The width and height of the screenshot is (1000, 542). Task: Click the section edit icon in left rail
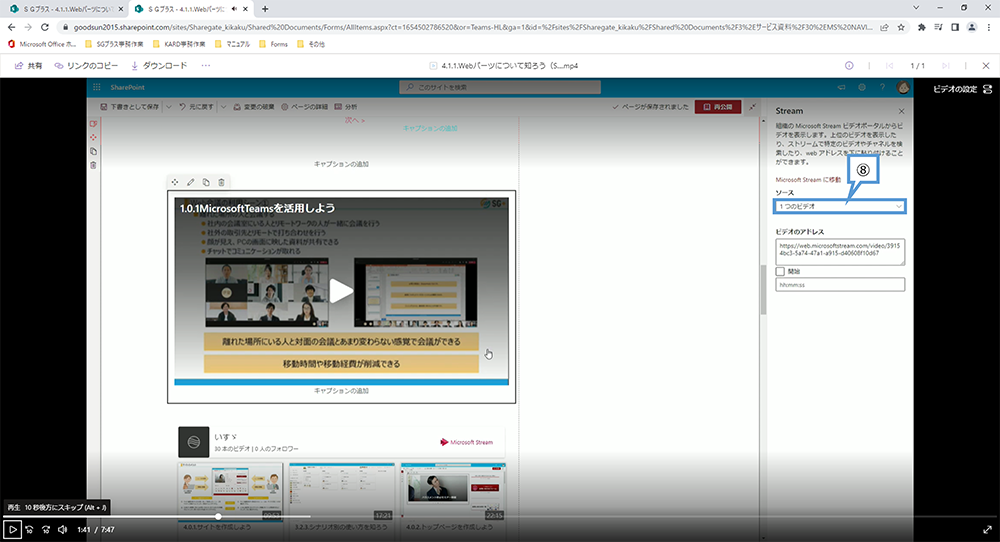(93, 124)
